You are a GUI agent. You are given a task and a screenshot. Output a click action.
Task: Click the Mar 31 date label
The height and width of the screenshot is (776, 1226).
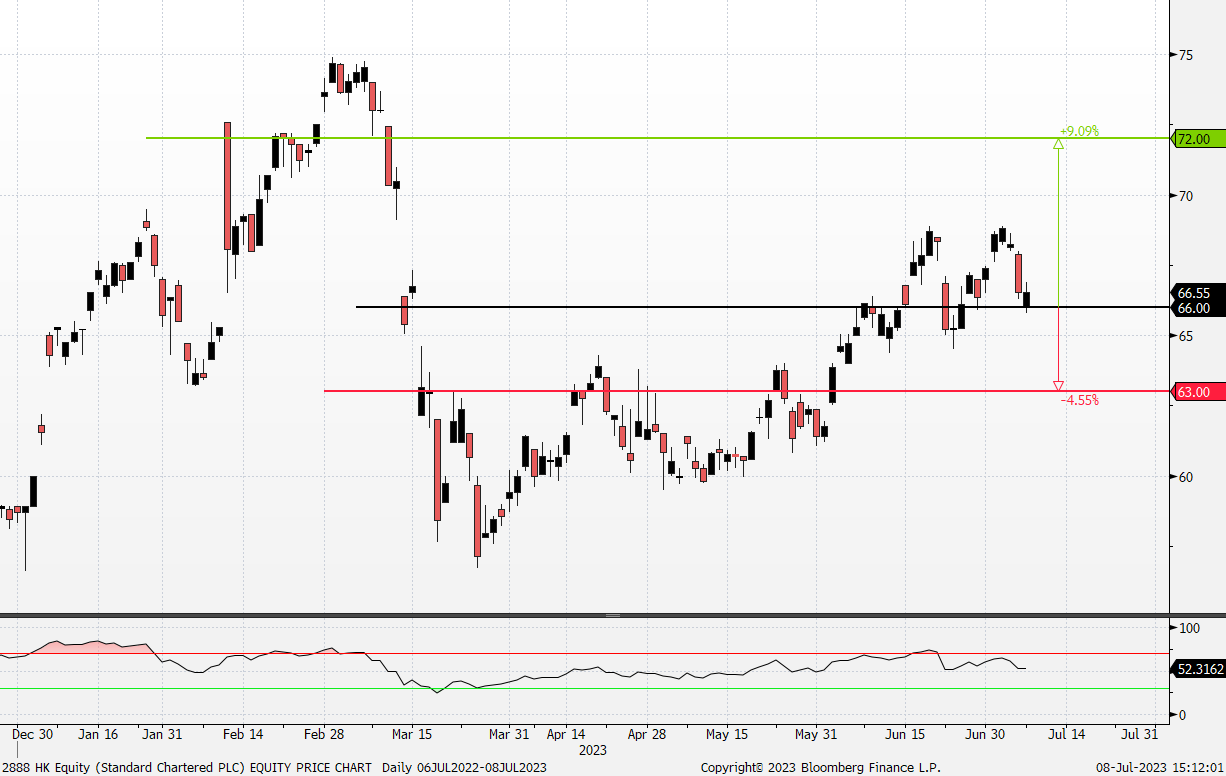pyautogui.click(x=509, y=734)
